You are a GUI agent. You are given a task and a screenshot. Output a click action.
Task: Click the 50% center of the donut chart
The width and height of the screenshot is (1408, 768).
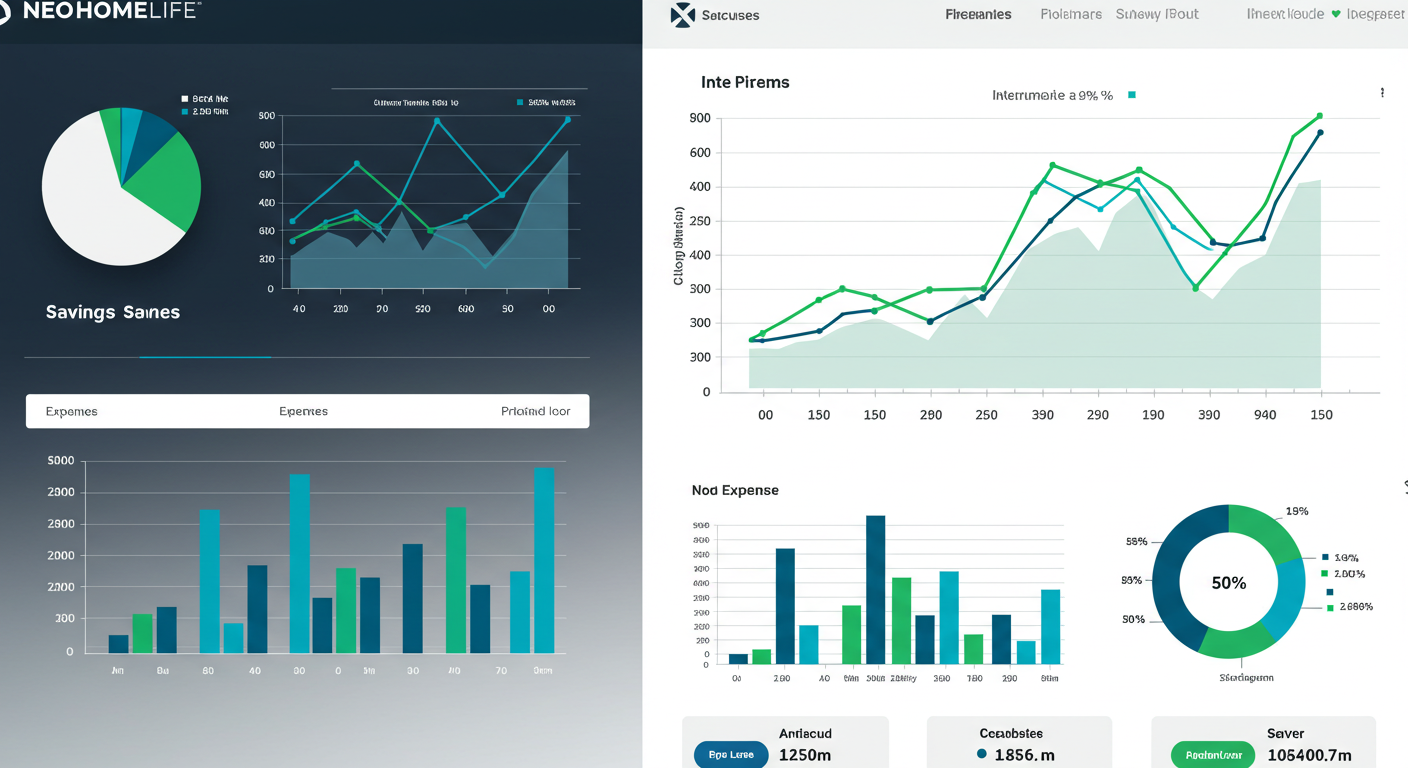[1228, 583]
